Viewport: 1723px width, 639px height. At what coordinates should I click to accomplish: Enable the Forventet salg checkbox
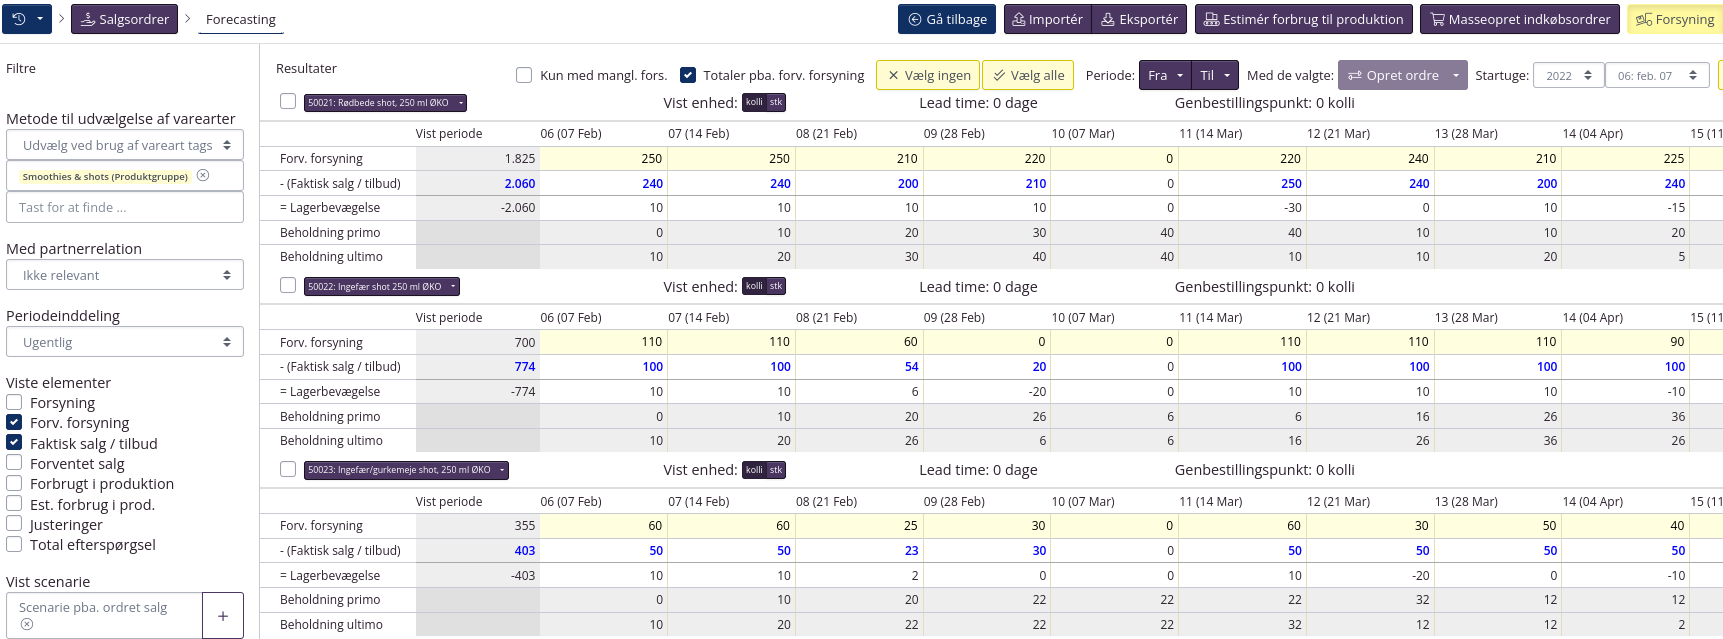point(14,463)
